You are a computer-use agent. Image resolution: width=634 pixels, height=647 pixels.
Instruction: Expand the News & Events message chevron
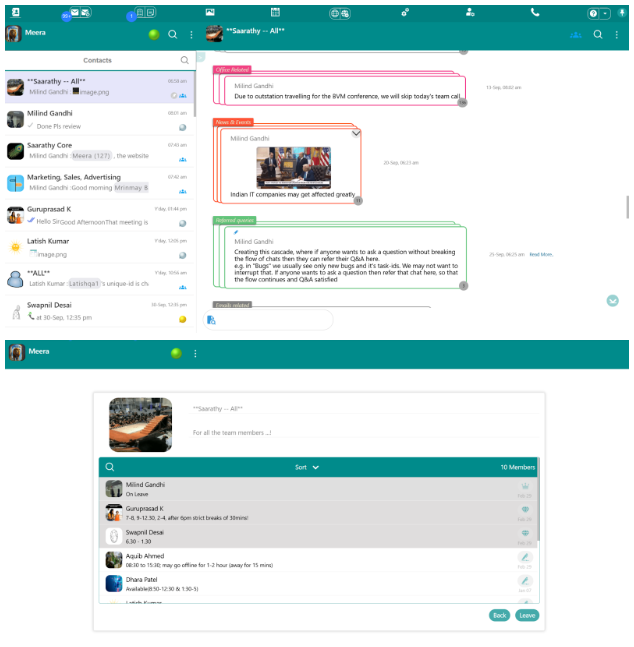click(x=355, y=132)
